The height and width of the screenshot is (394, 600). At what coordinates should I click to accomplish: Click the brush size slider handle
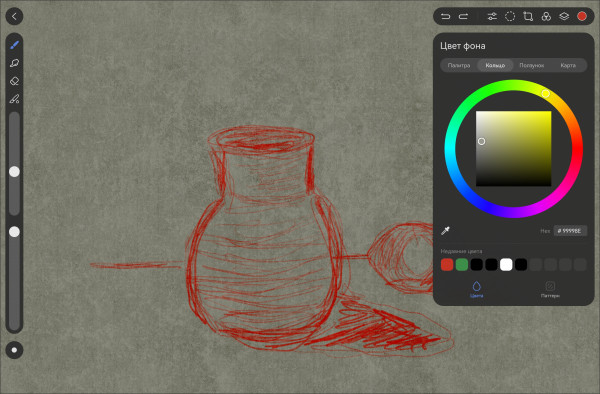pyautogui.click(x=15, y=172)
